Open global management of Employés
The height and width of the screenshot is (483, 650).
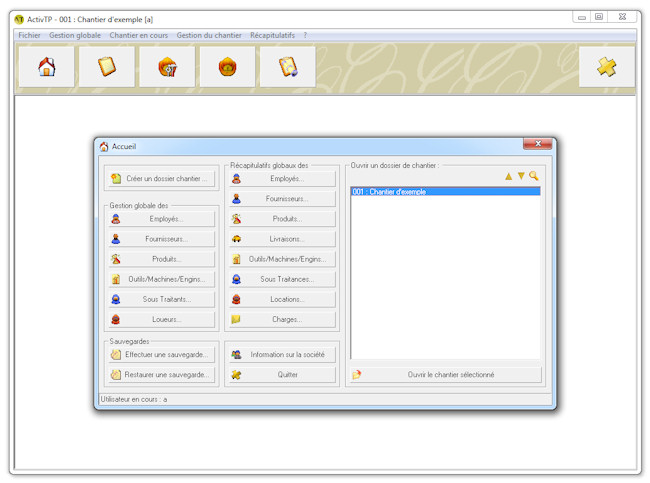coord(161,219)
